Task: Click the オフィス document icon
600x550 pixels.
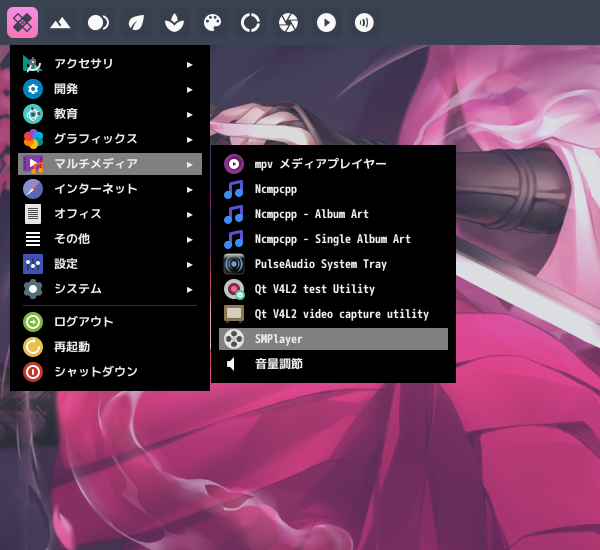Action: pos(33,214)
